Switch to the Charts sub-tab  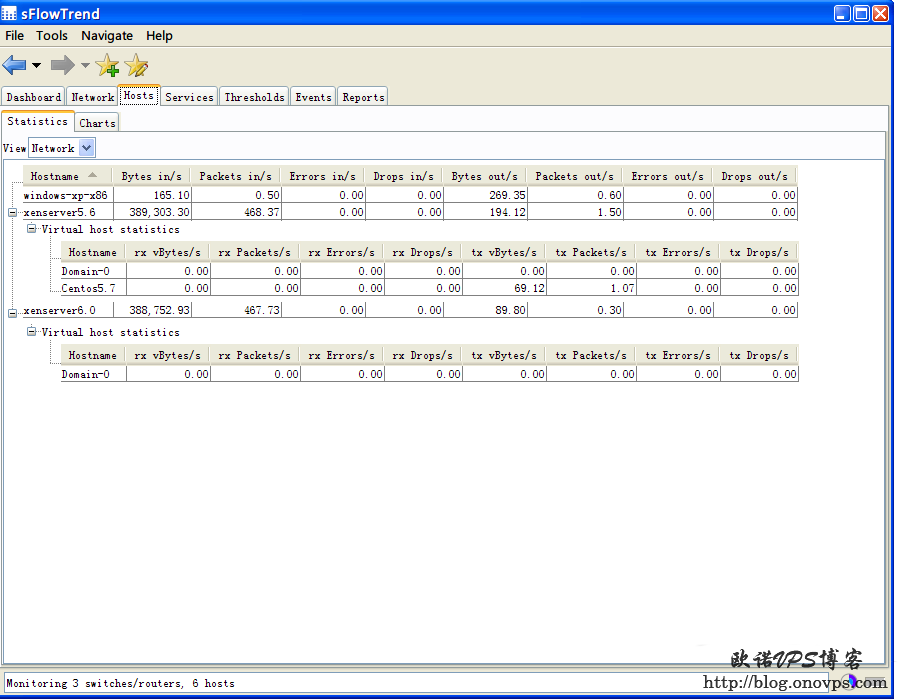(x=97, y=123)
